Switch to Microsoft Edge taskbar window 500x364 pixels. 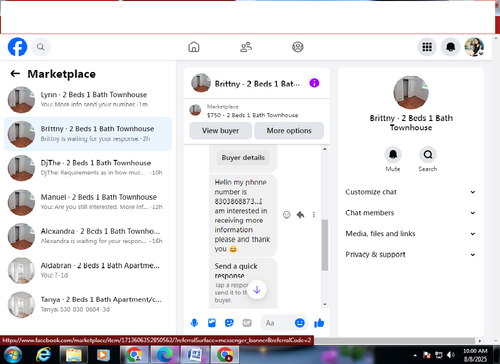coord(165,355)
